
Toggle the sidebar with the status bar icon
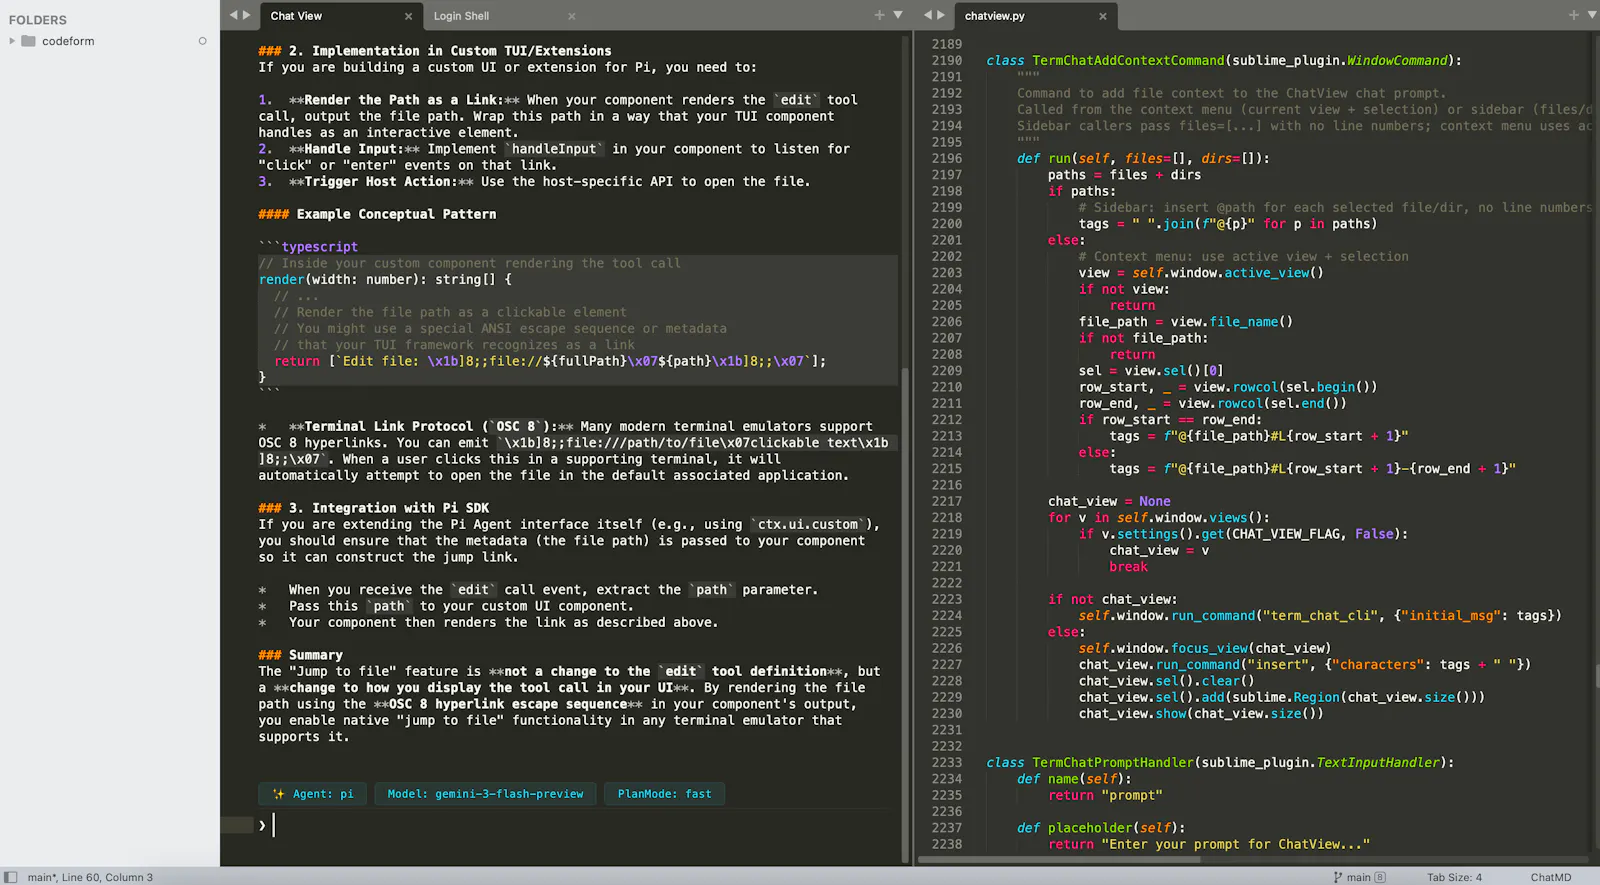(x=11, y=877)
